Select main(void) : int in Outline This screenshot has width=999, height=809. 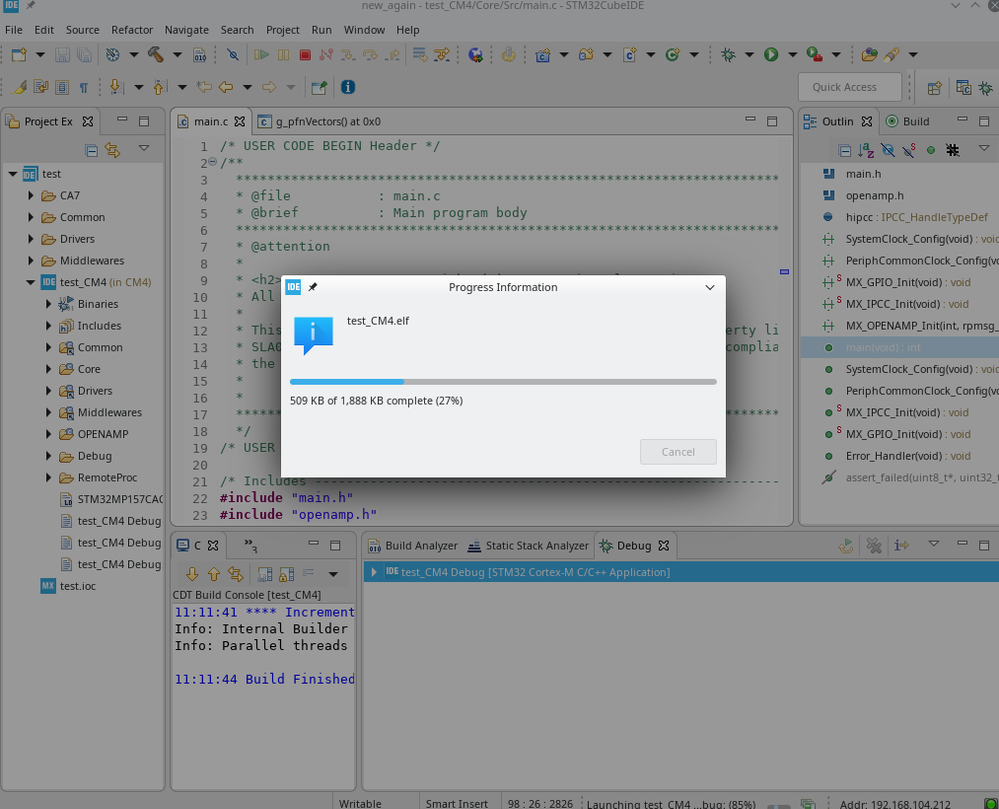(x=900, y=347)
